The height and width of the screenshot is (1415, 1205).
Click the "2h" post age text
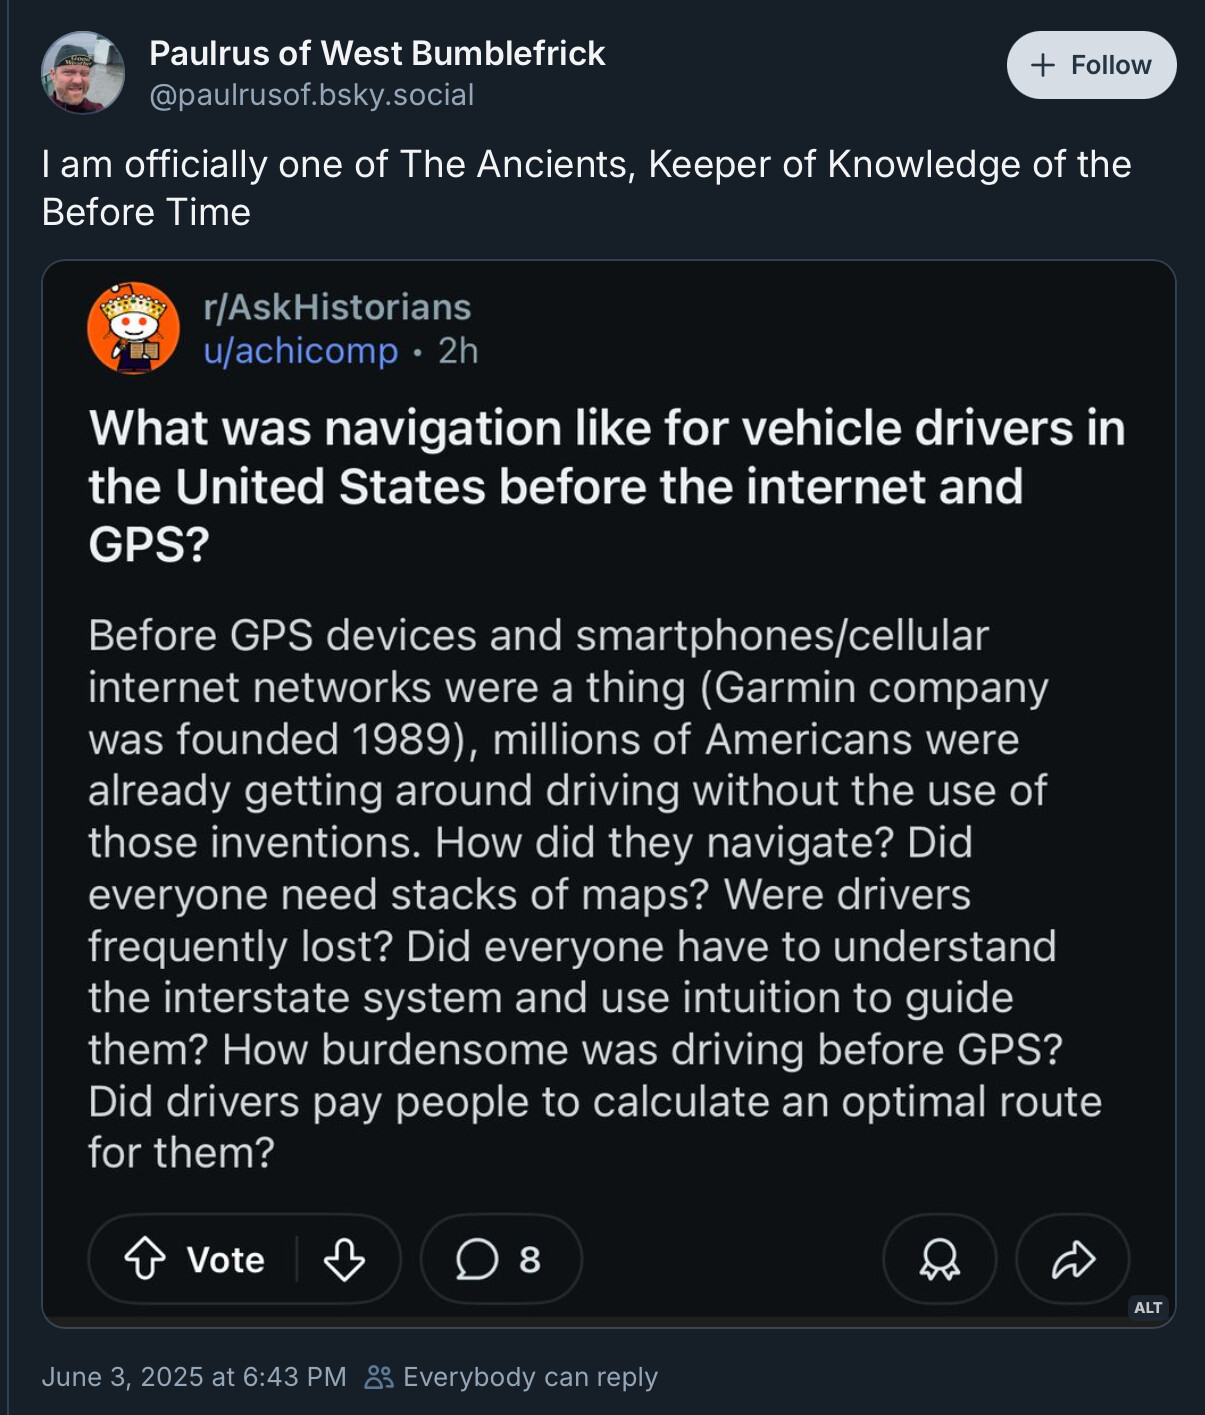pos(458,351)
